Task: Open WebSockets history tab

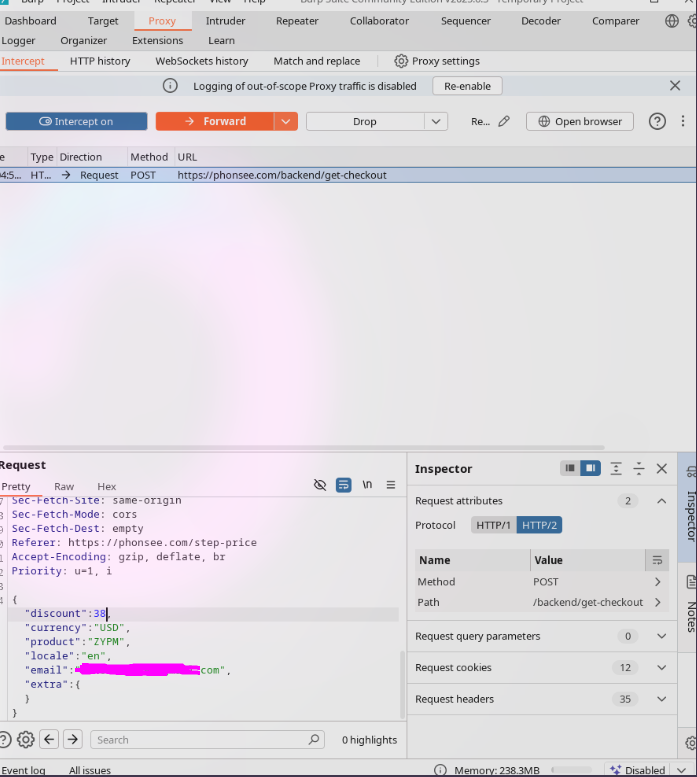Action: pos(202,61)
